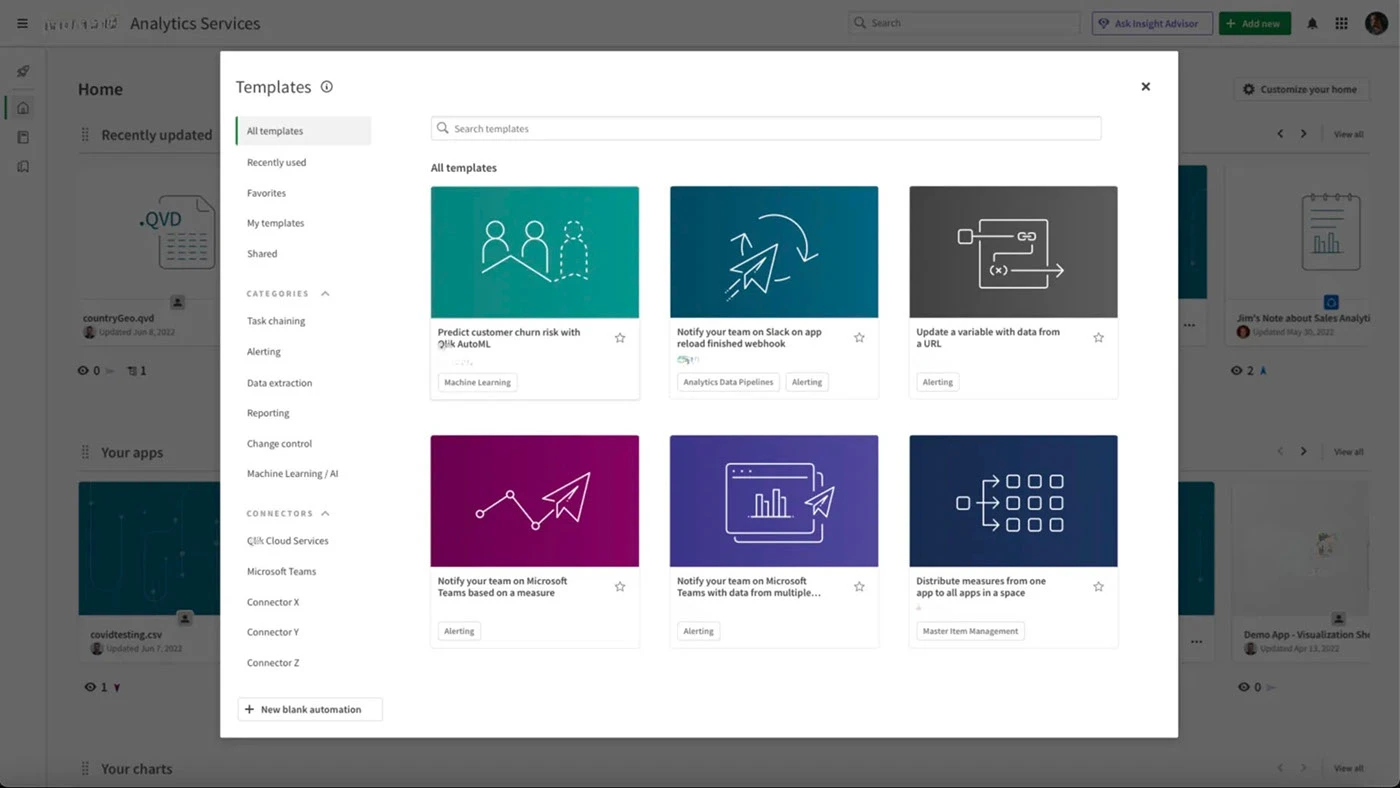Go to previous page of Recently updated
The image size is (1400, 788).
point(1280,134)
